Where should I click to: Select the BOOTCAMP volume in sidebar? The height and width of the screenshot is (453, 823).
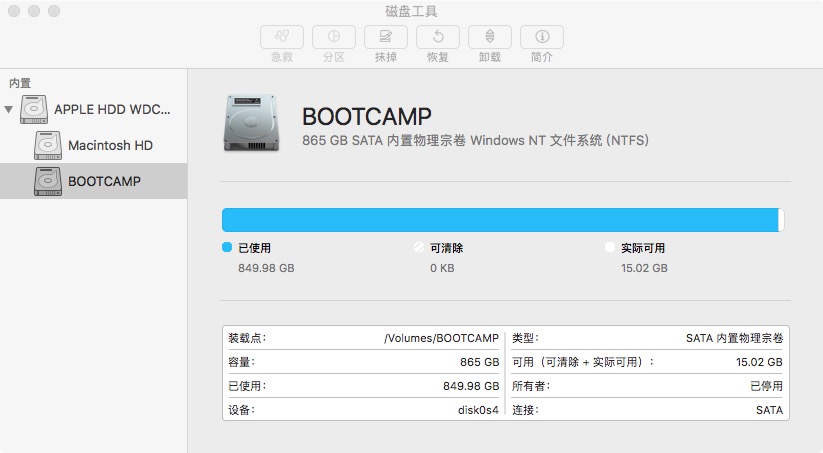click(104, 181)
